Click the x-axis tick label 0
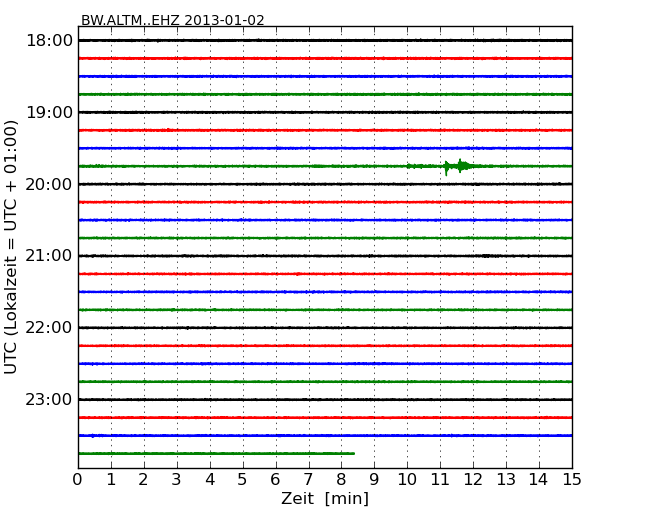 click(x=78, y=480)
